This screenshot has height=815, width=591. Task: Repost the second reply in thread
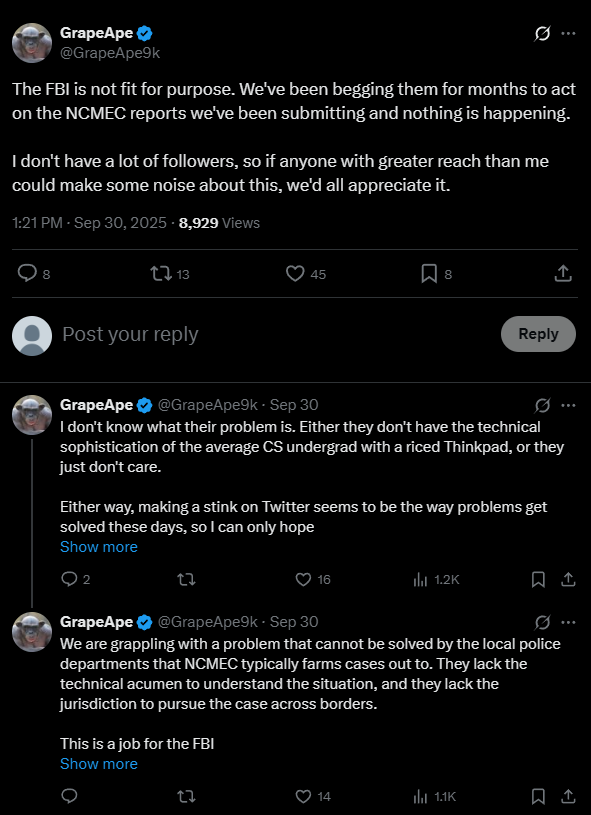(x=187, y=796)
